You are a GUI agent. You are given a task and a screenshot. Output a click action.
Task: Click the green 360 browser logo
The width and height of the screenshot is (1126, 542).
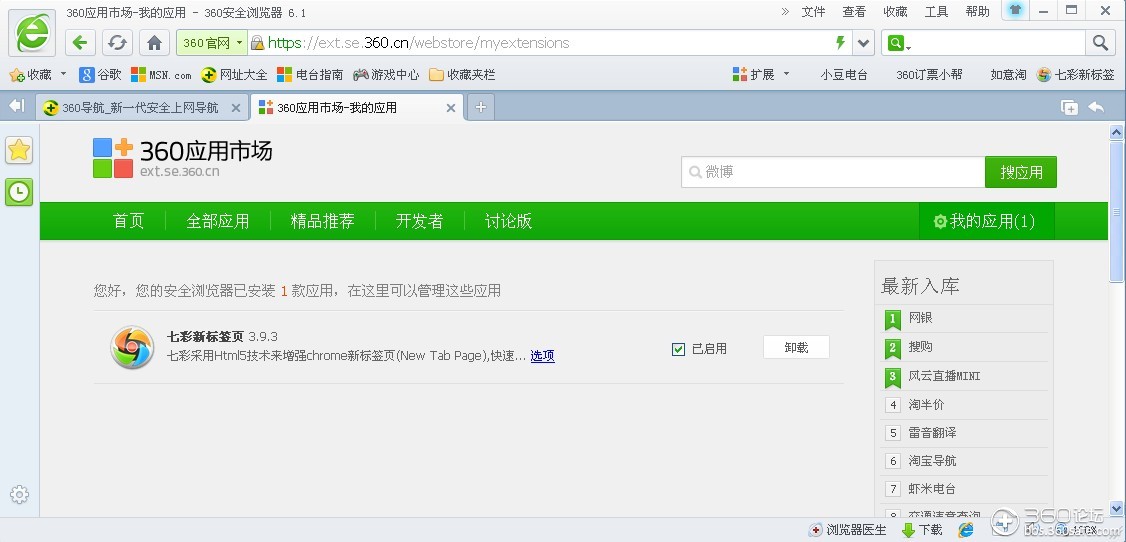pos(32,33)
